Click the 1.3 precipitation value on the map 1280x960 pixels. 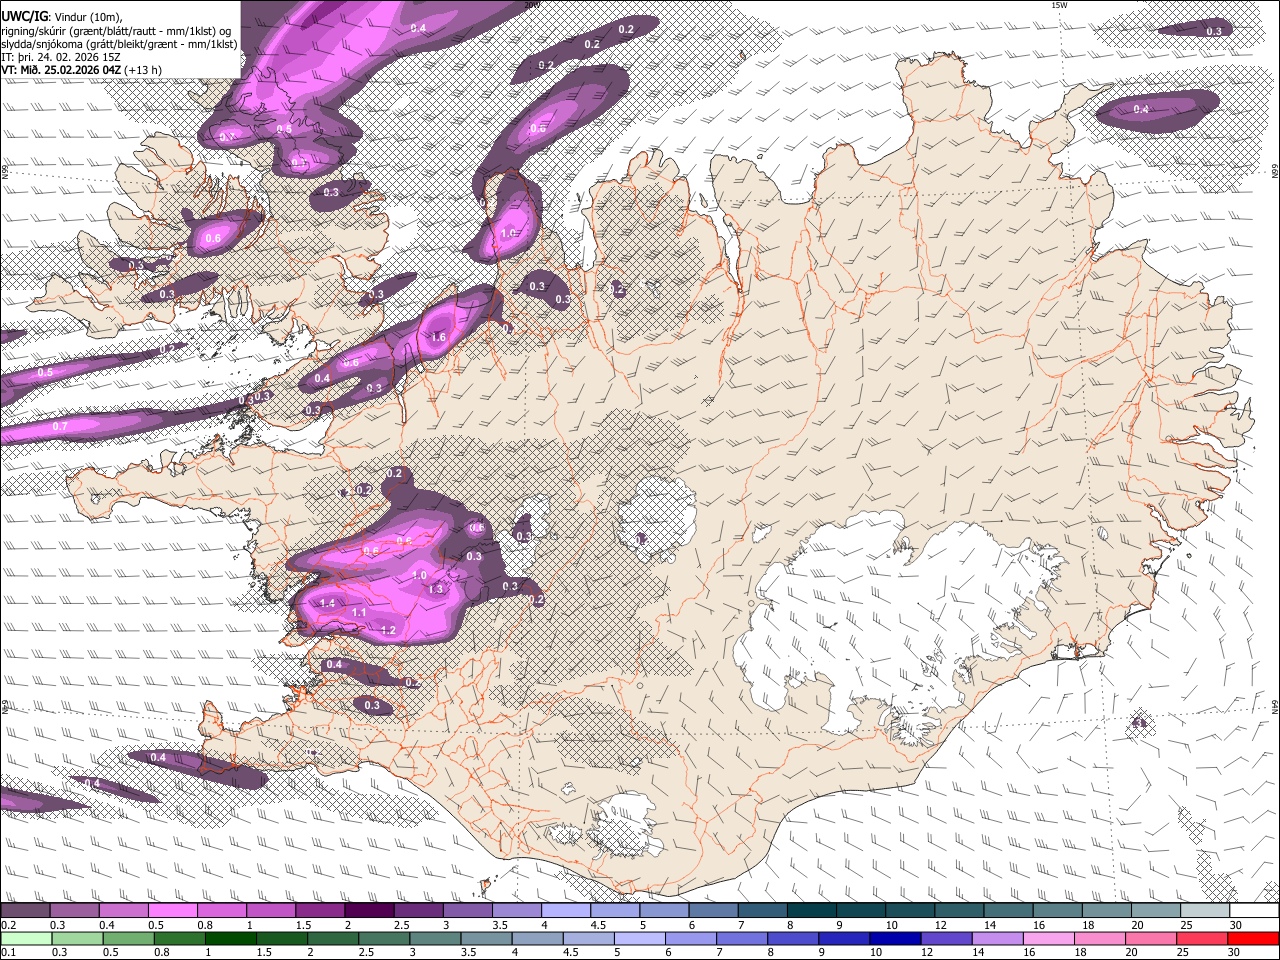click(435, 589)
